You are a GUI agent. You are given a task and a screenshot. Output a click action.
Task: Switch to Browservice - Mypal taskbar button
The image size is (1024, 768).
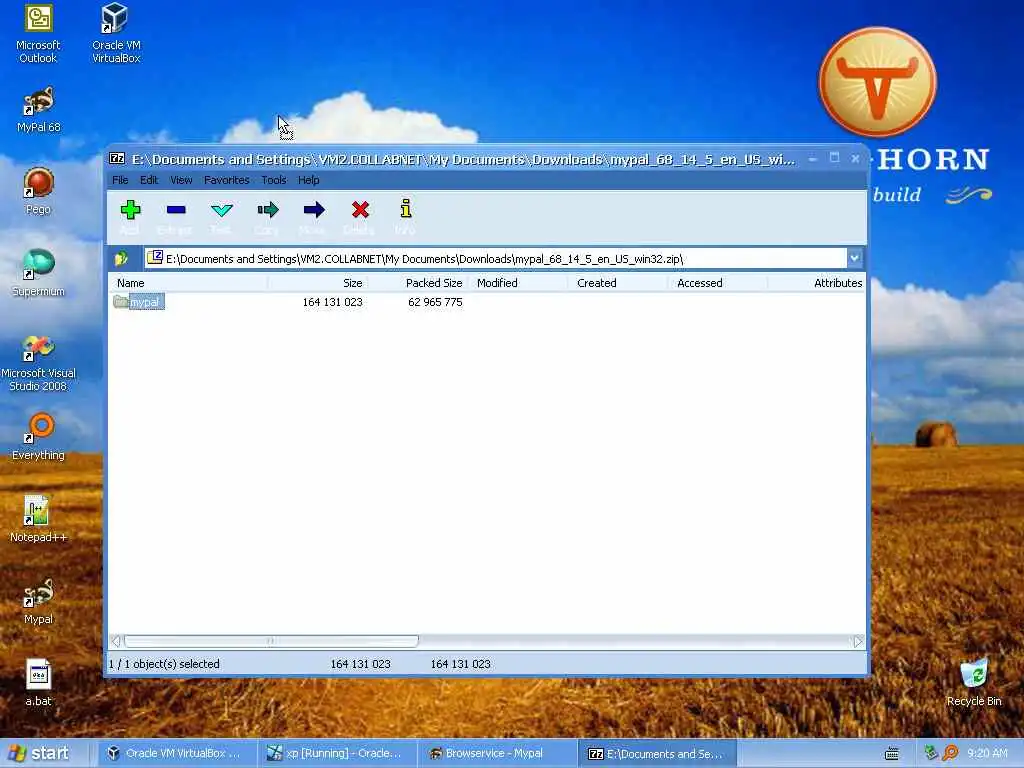click(x=496, y=753)
